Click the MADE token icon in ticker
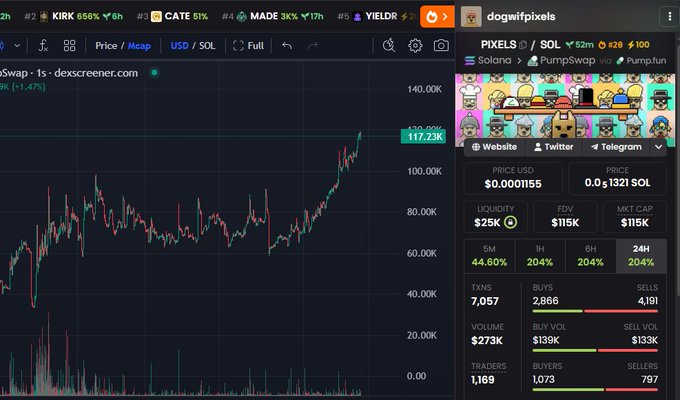 [242, 16]
